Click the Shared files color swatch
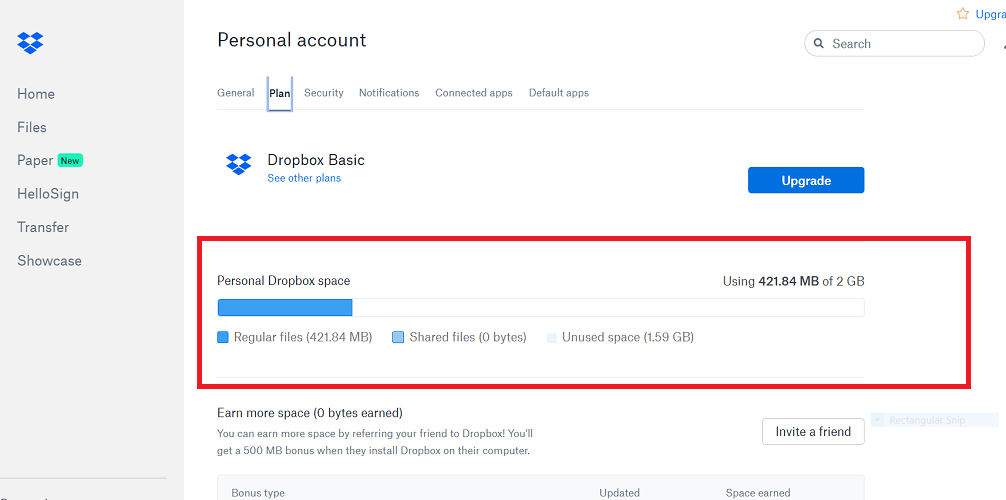Viewport: 1006px width, 500px height. pos(398,337)
